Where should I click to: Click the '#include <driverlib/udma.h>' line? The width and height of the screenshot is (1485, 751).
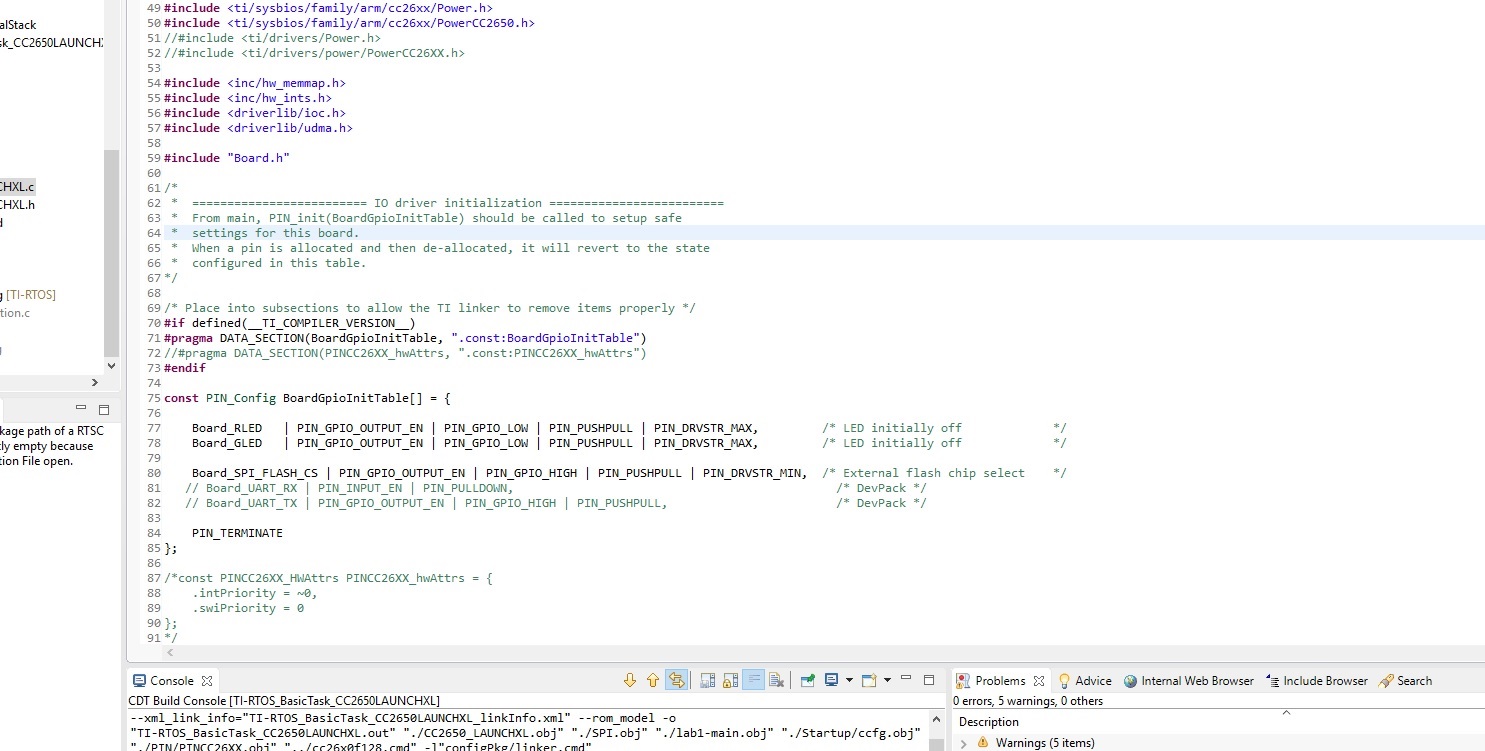[x=258, y=128]
